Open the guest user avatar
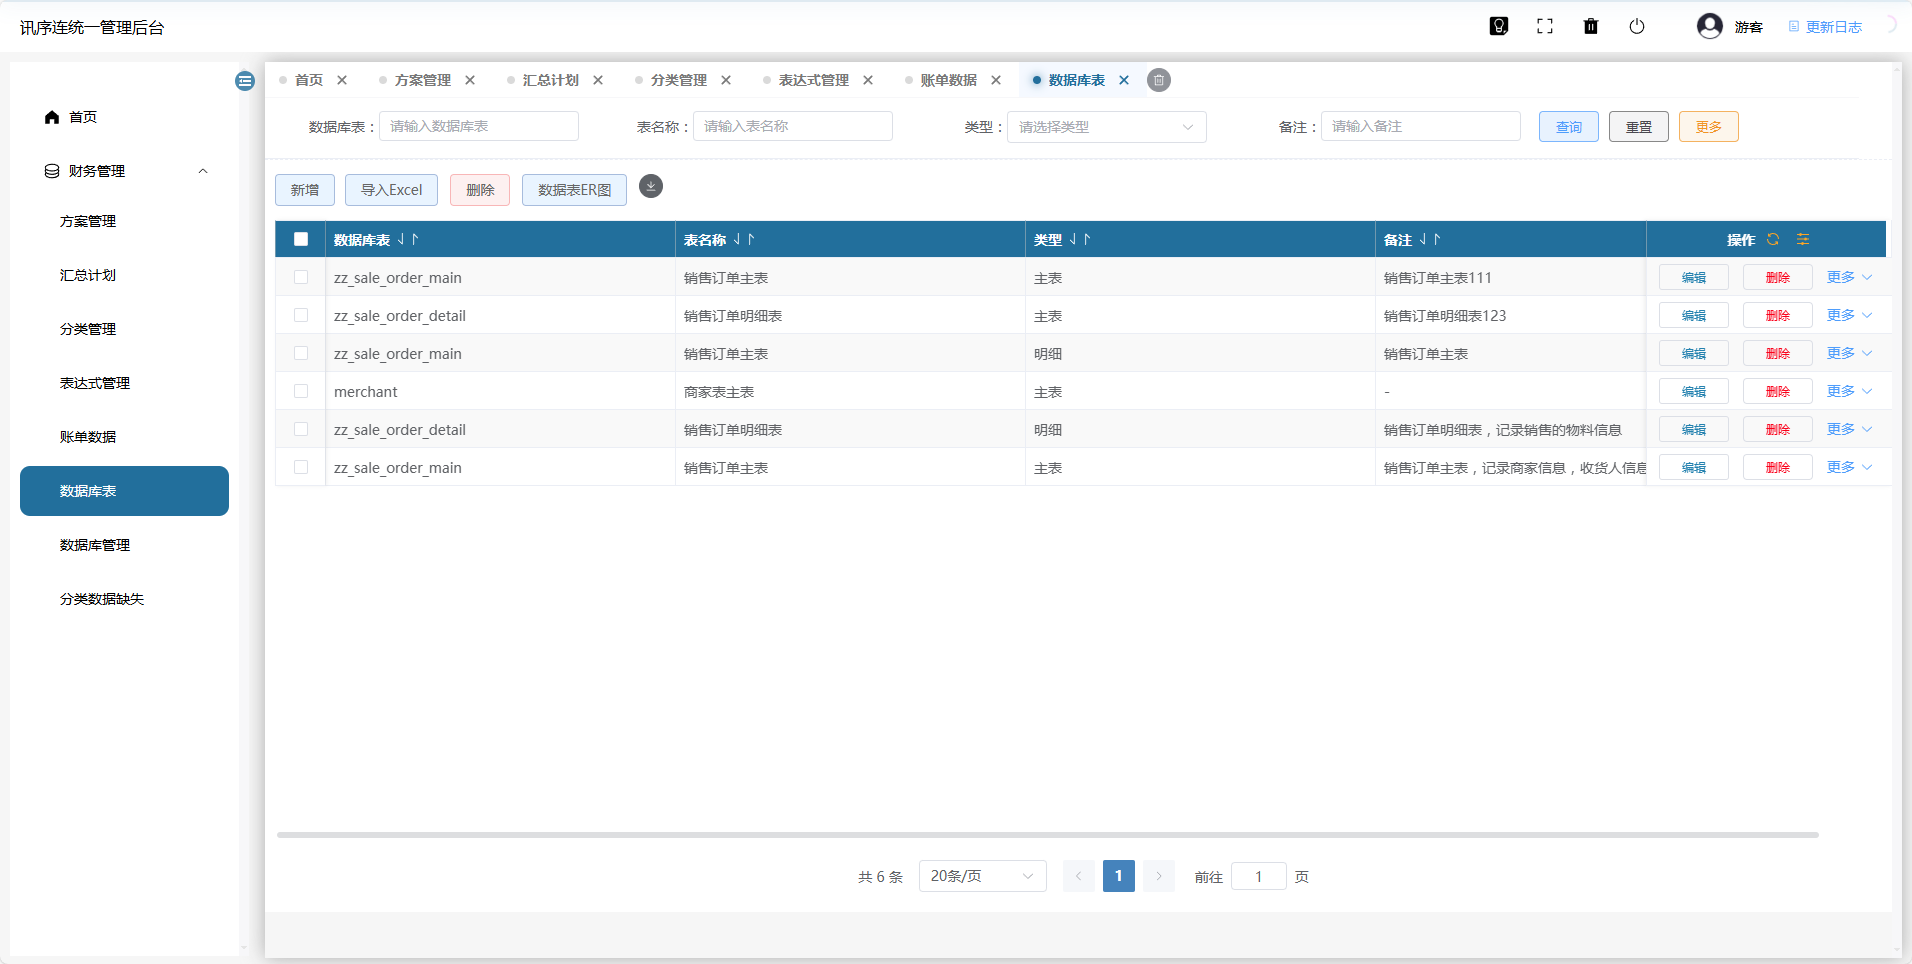Image resolution: width=1912 pixels, height=964 pixels. pyautogui.click(x=1710, y=26)
